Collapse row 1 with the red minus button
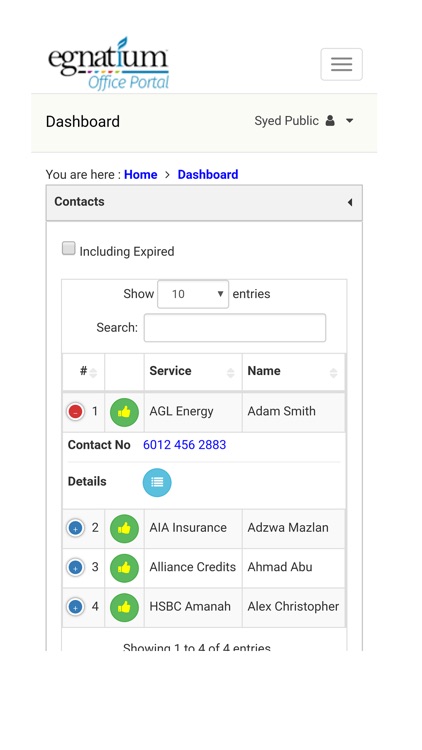 tap(75, 411)
